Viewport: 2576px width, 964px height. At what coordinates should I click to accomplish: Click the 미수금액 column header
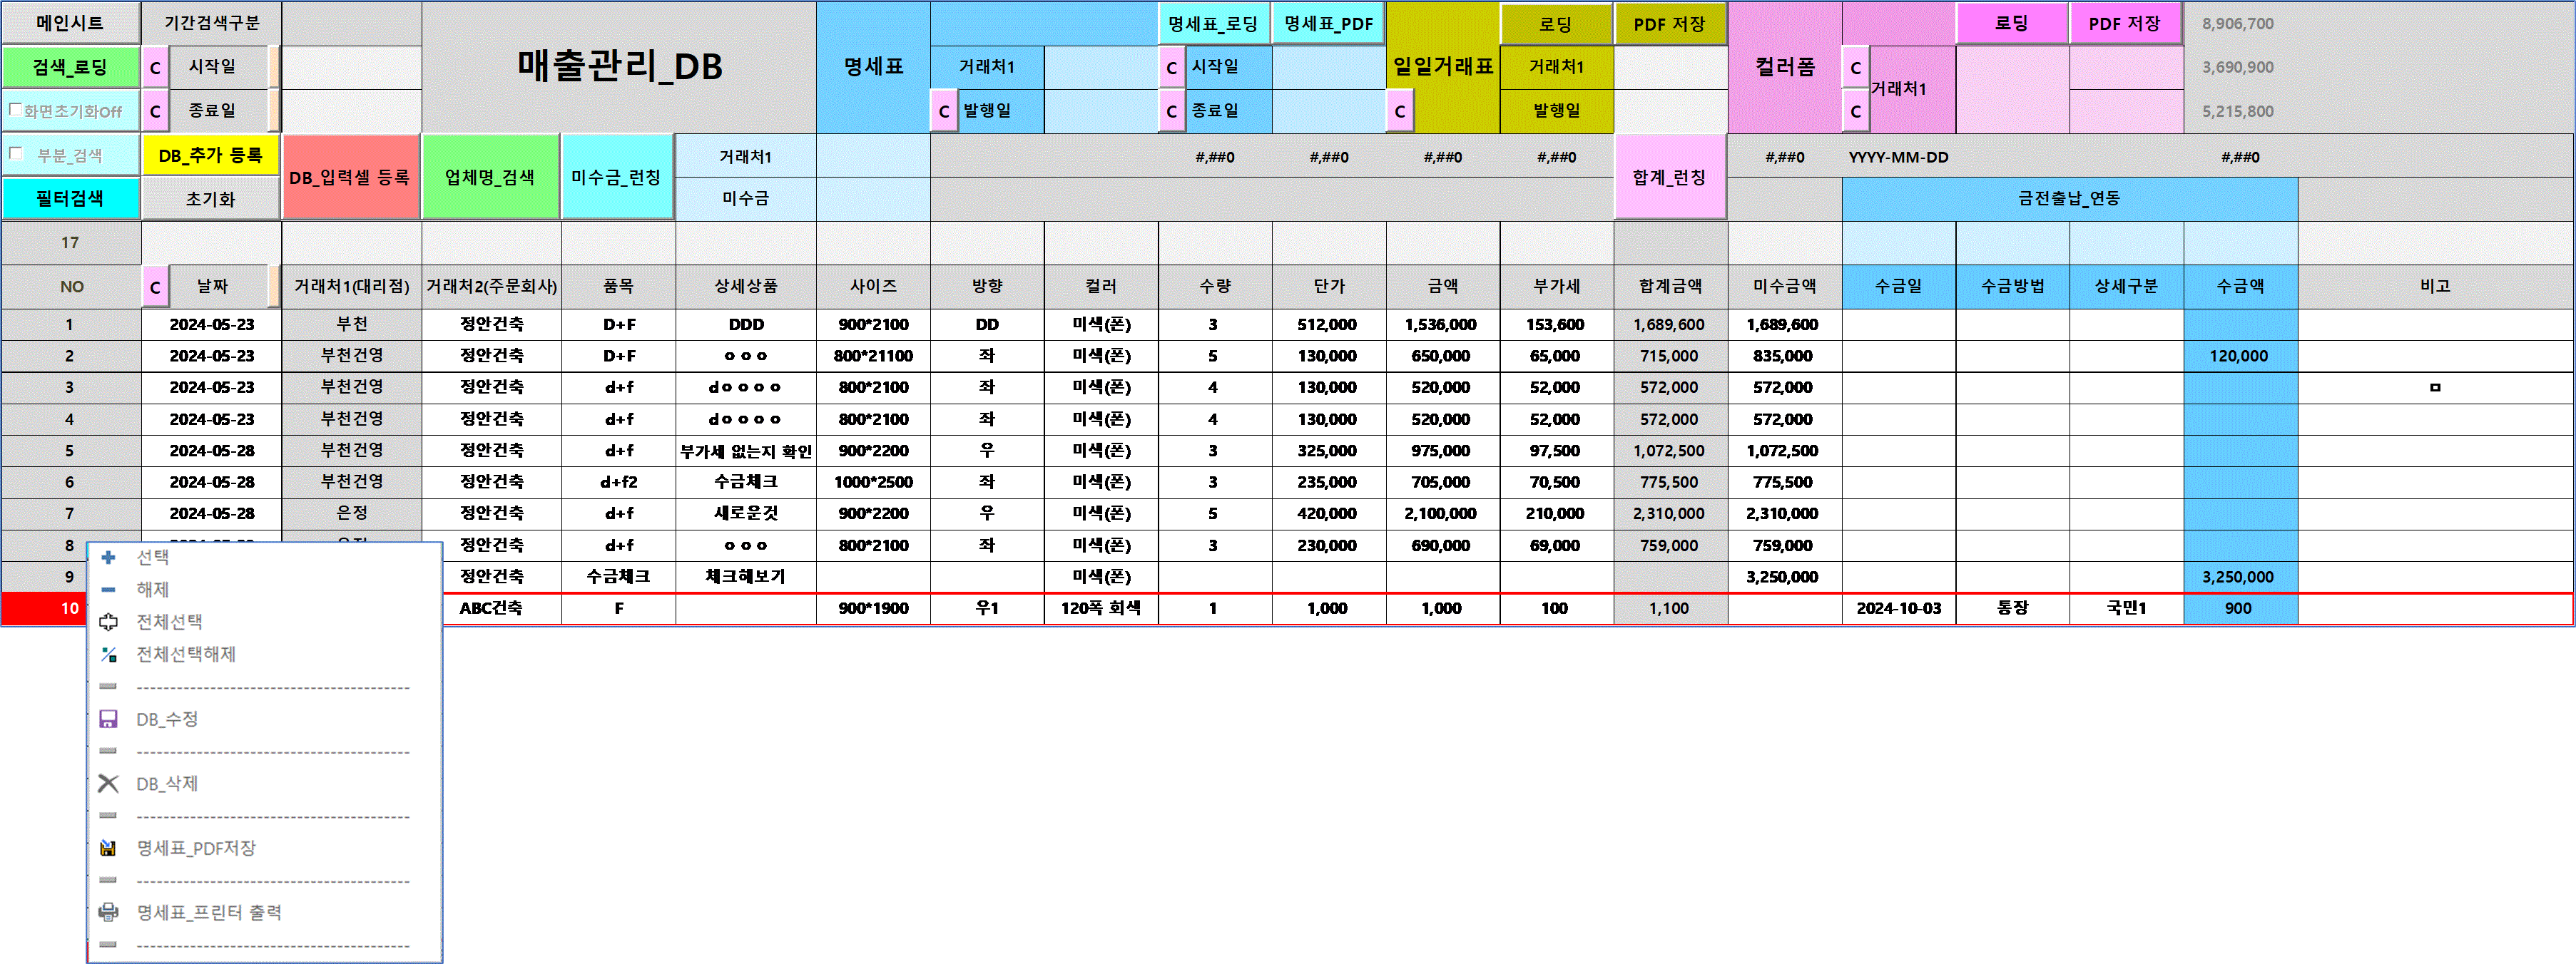pos(1784,286)
